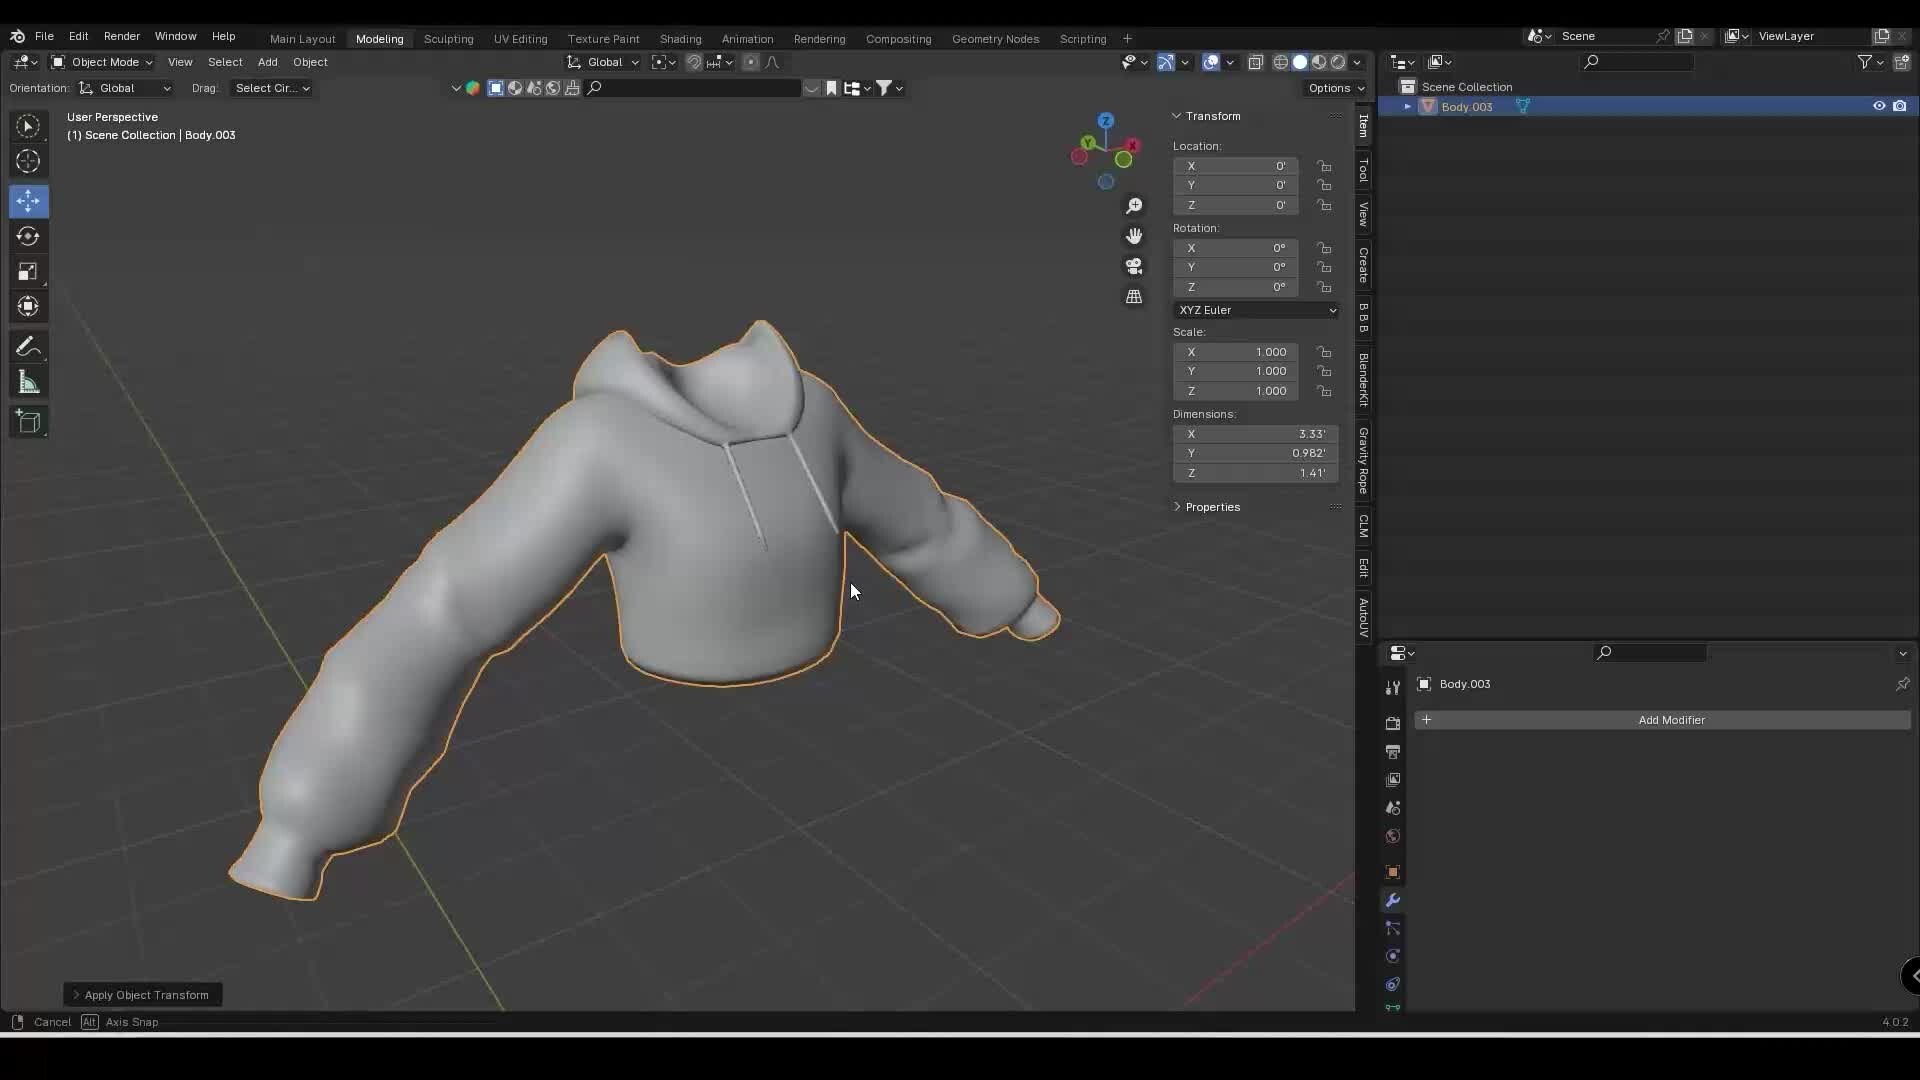Open the Physics properties tab

point(1393,956)
